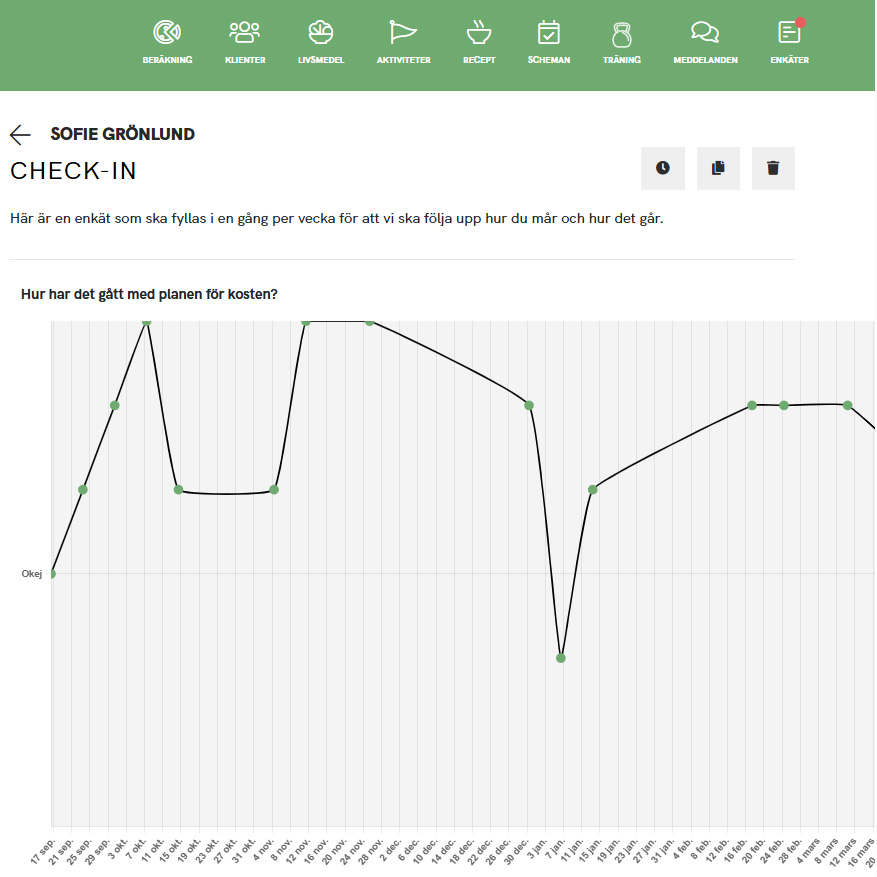The width and height of the screenshot is (877, 877).
Task: Open check-in history with the clock icon
Action: 663,168
